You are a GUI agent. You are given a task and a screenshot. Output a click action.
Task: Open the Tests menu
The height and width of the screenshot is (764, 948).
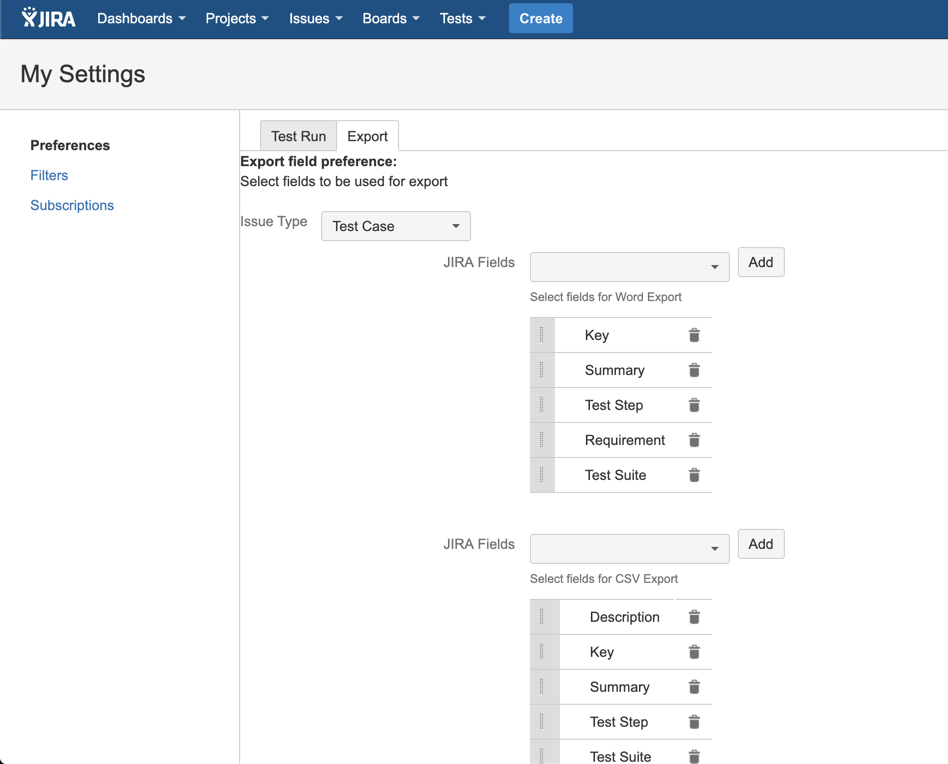pos(463,19)
